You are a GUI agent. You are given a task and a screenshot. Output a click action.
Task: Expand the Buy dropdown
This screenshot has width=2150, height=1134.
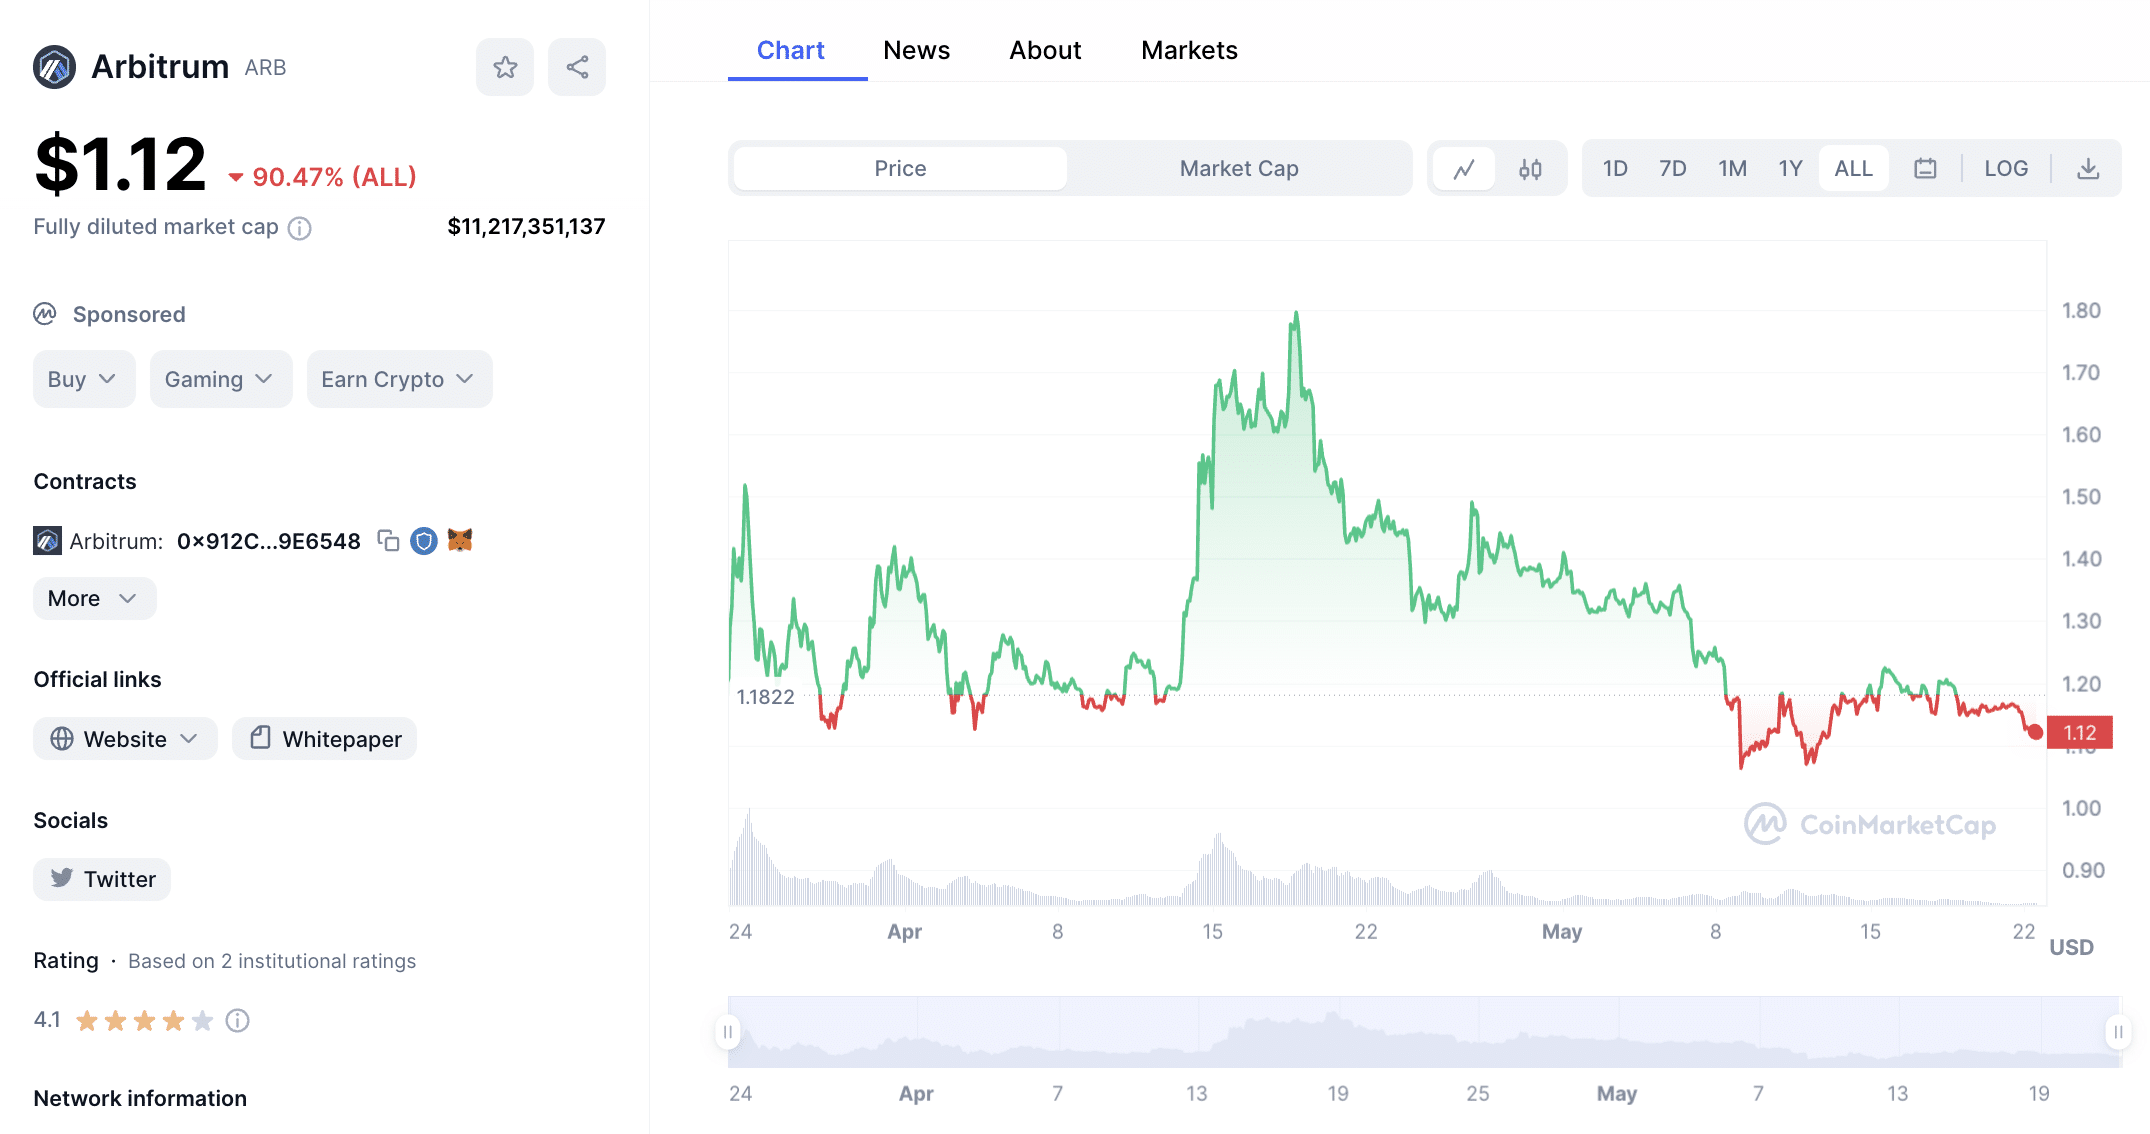point(84,379)
